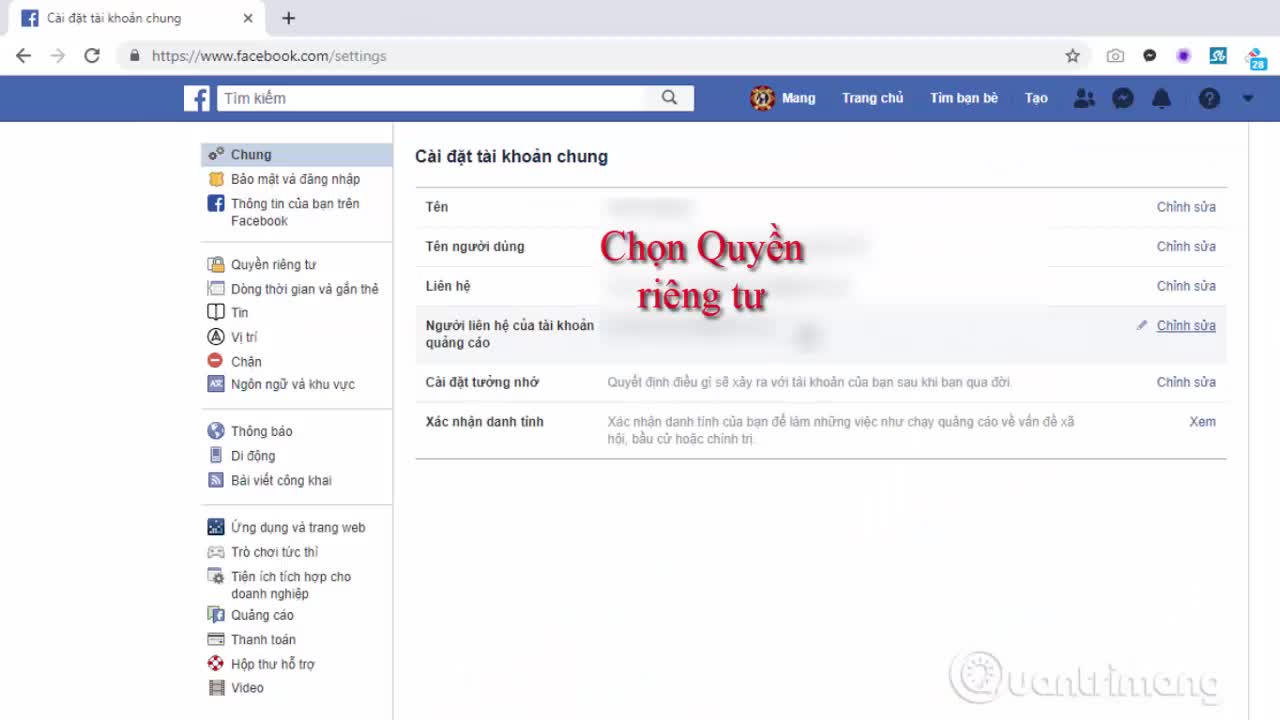Reload the page
1280x720 pixels.
[x=92, y=56]
